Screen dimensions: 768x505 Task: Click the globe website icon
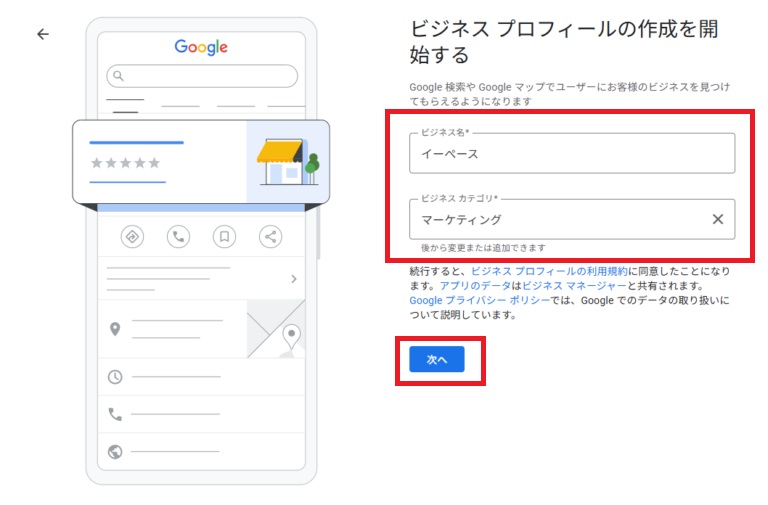pos(115,452)
